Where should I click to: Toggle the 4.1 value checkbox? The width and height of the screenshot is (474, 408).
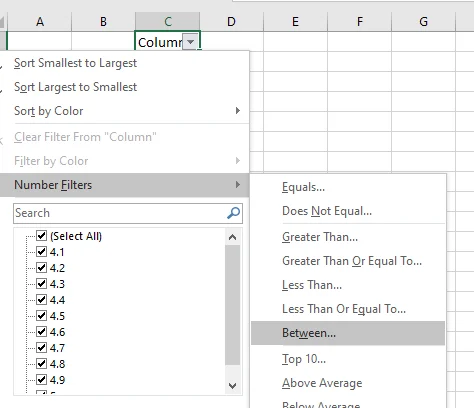(42, 251)
